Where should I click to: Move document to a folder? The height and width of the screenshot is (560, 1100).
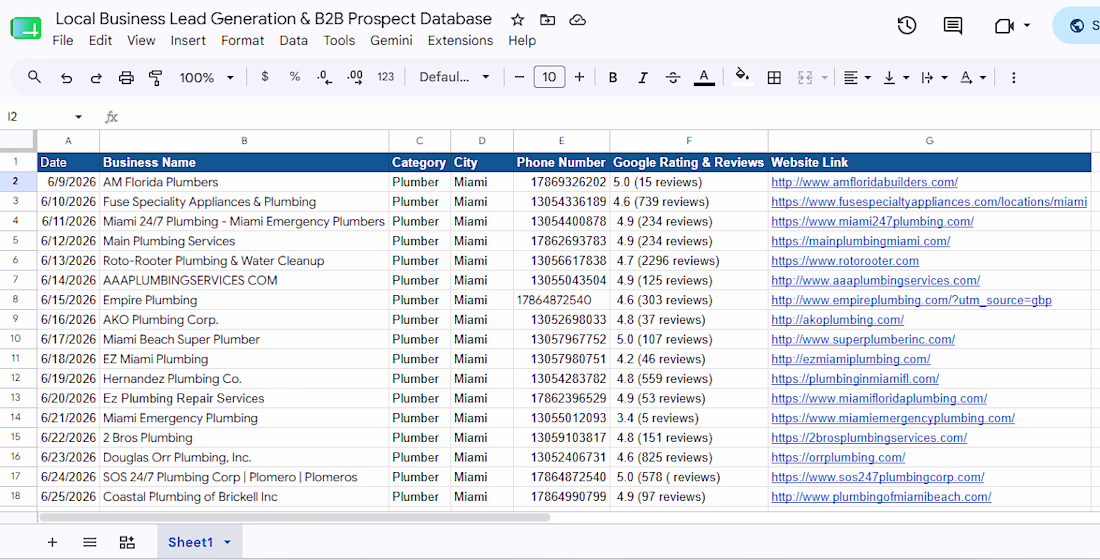pos(547,20)
